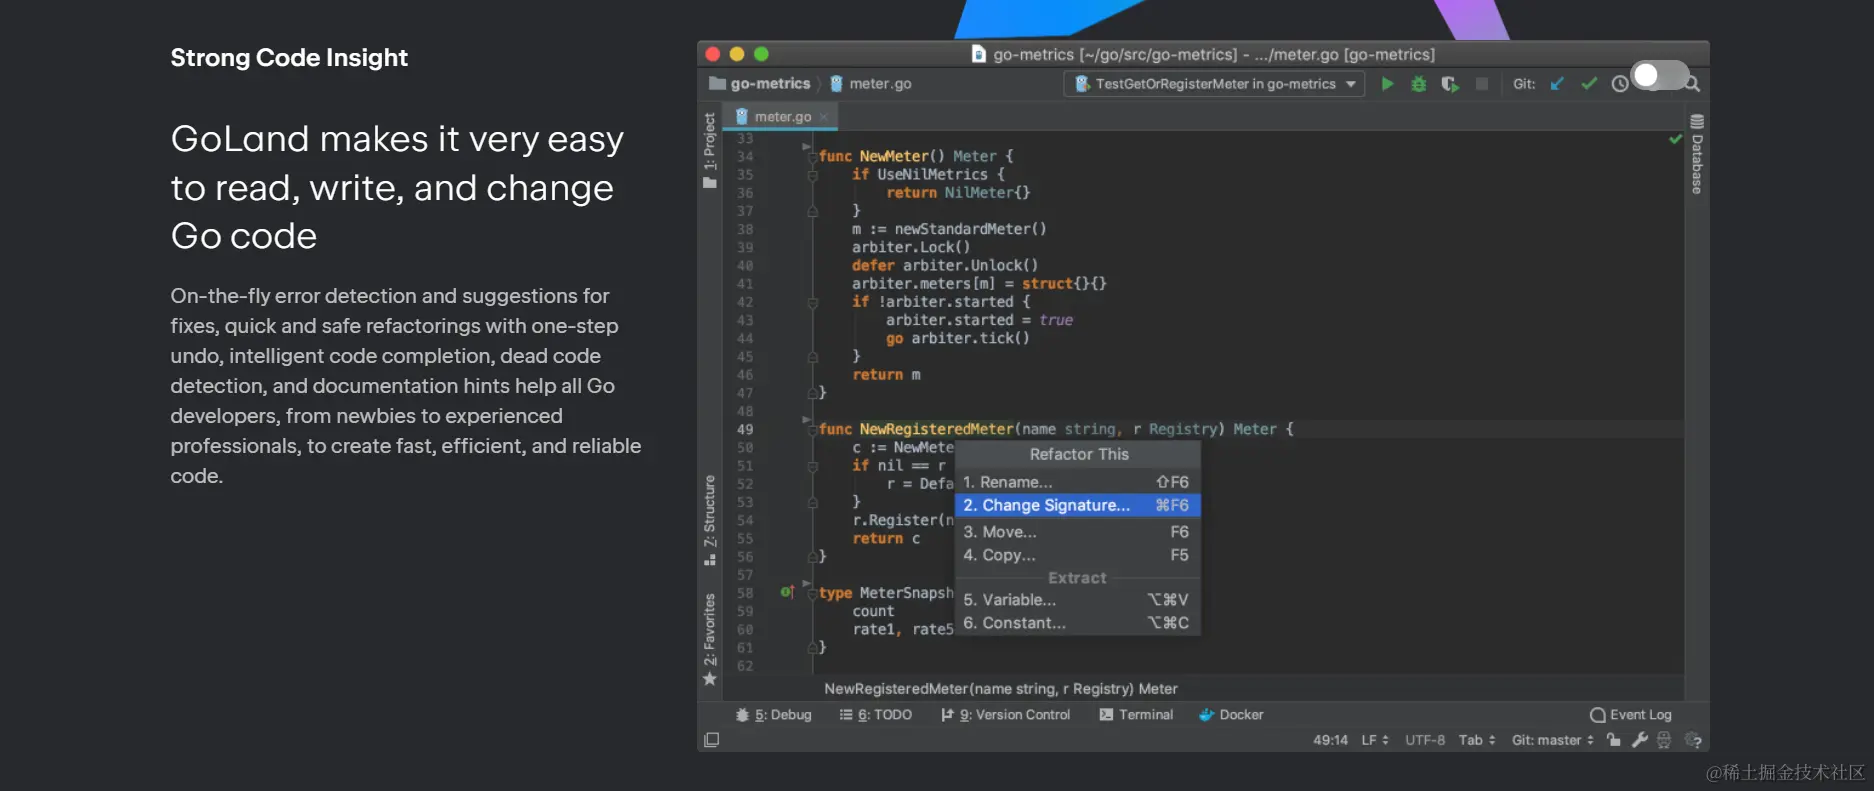The height and width of the screenshot is (791, 1874).
Task: Open the Tab indent settings selector
Action: tap(1477, 740)
